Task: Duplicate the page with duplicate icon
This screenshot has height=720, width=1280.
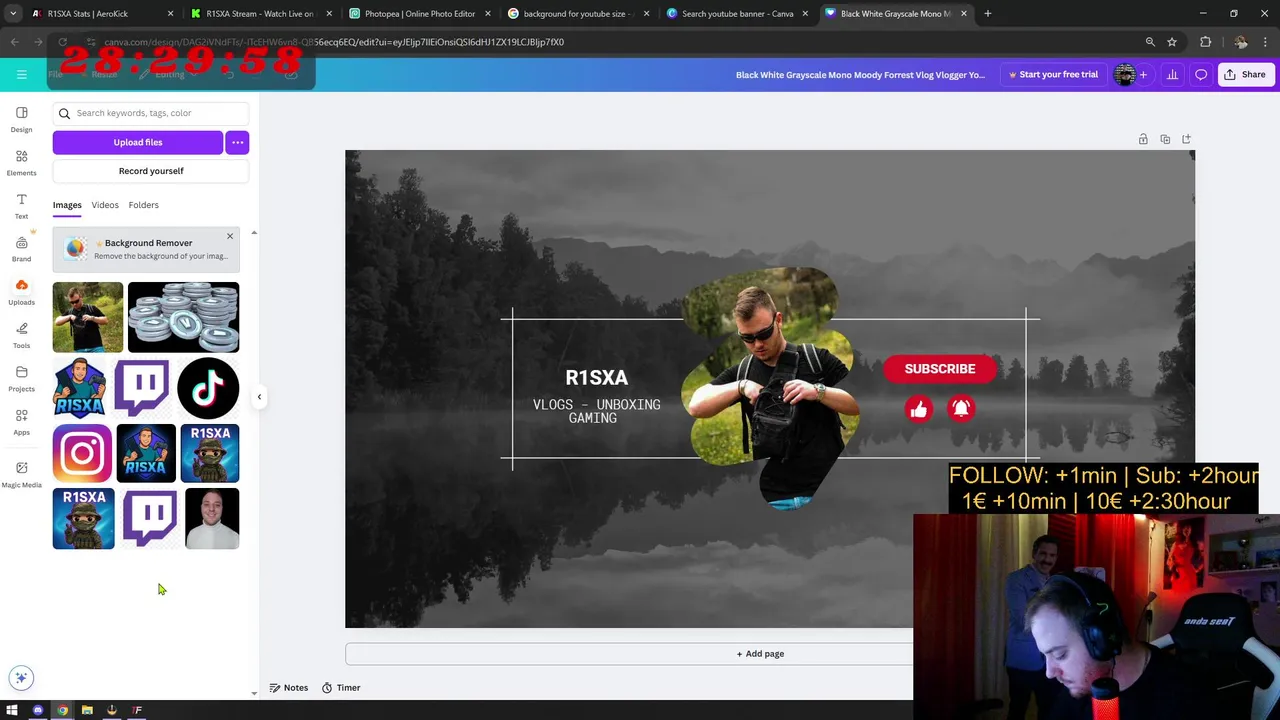Action: (1165, 139)
